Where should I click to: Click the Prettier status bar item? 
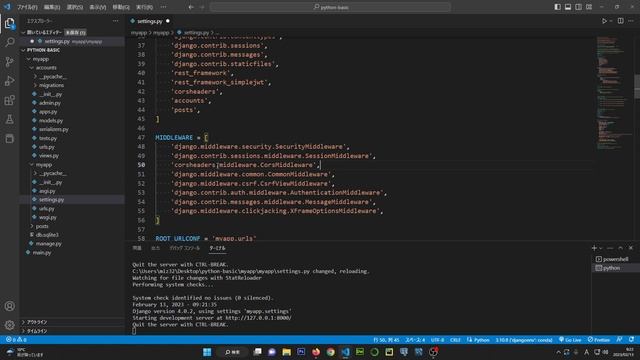599,340
